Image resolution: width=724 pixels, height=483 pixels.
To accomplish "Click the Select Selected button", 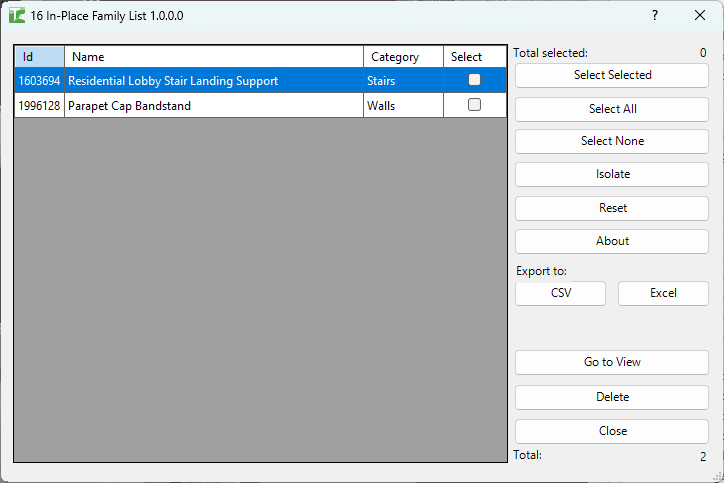I will (612, 75).
